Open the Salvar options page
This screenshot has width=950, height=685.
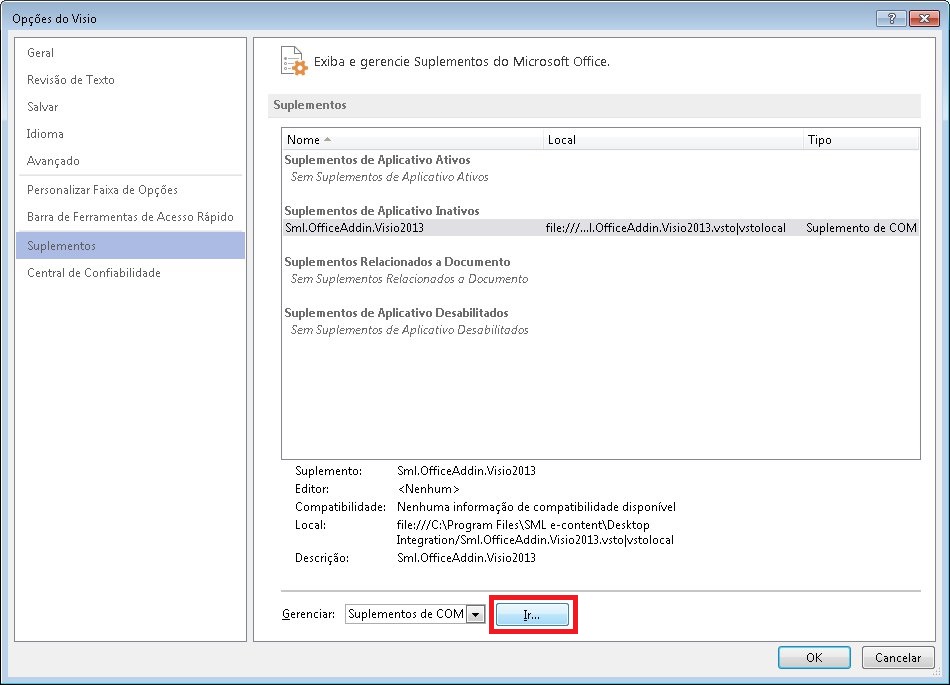42,106
